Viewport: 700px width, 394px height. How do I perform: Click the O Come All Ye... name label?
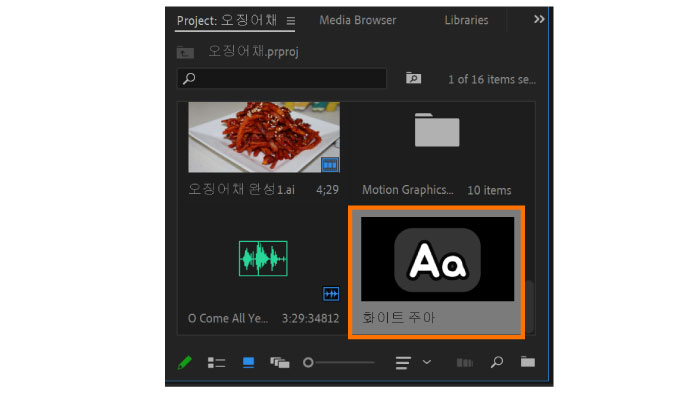pyautogui.click(x=228, y=319)
